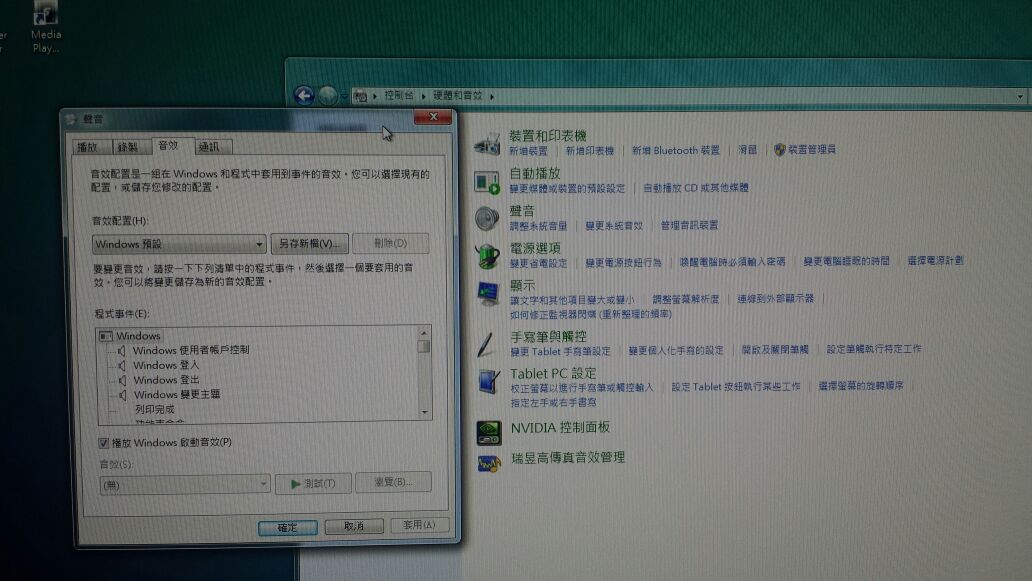Open the 自動播放 category icon
1032x581 pixels.
pos(488,182)
